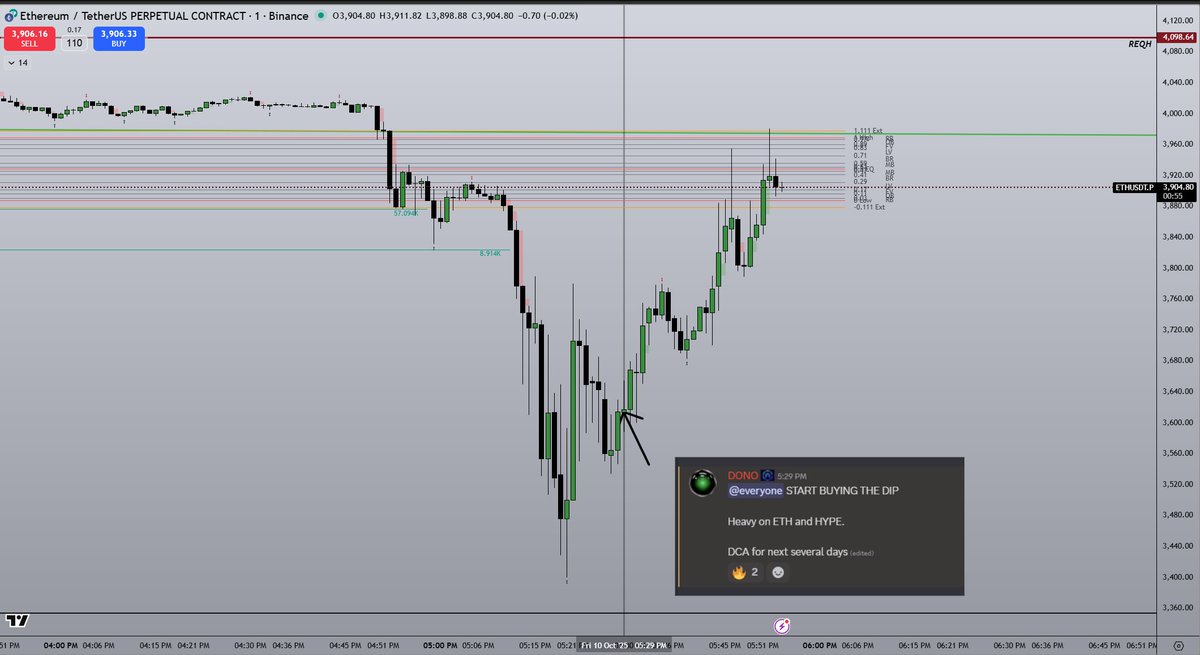Open the add reaction smiley button
Image resolution: width=1200 pixels, height=655 pixels.
779,573
